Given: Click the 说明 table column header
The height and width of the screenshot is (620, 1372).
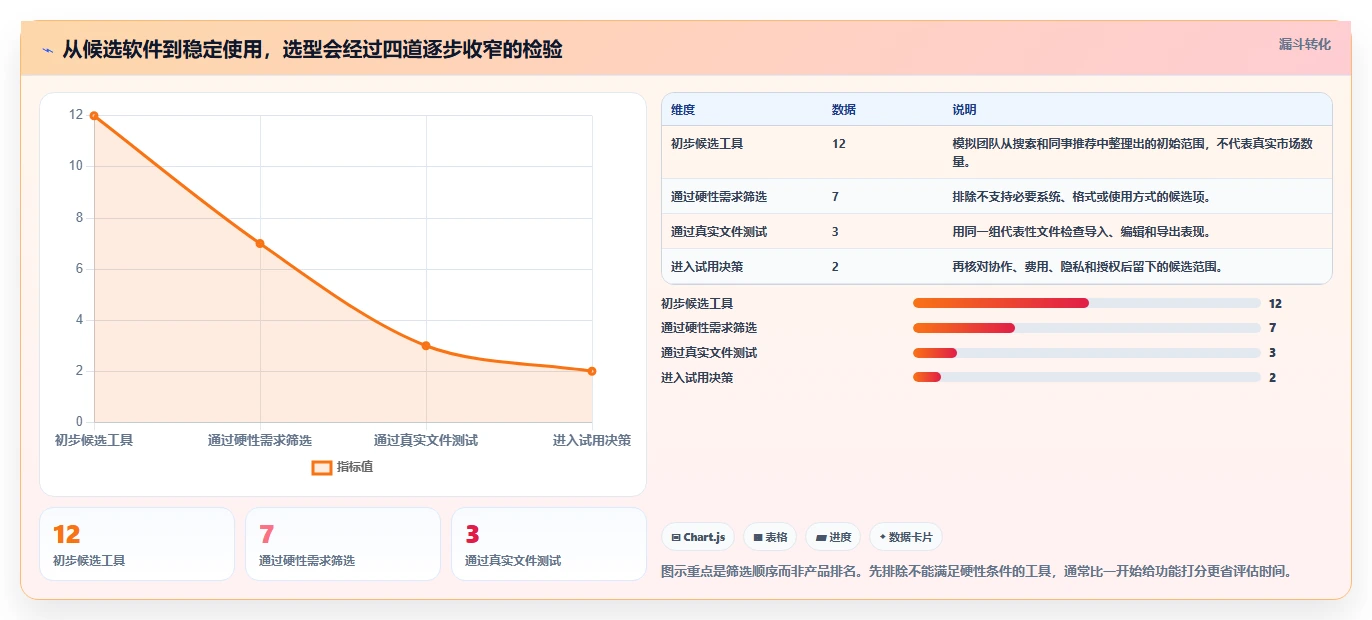Looking at the screenshot, I should [964, 110].
